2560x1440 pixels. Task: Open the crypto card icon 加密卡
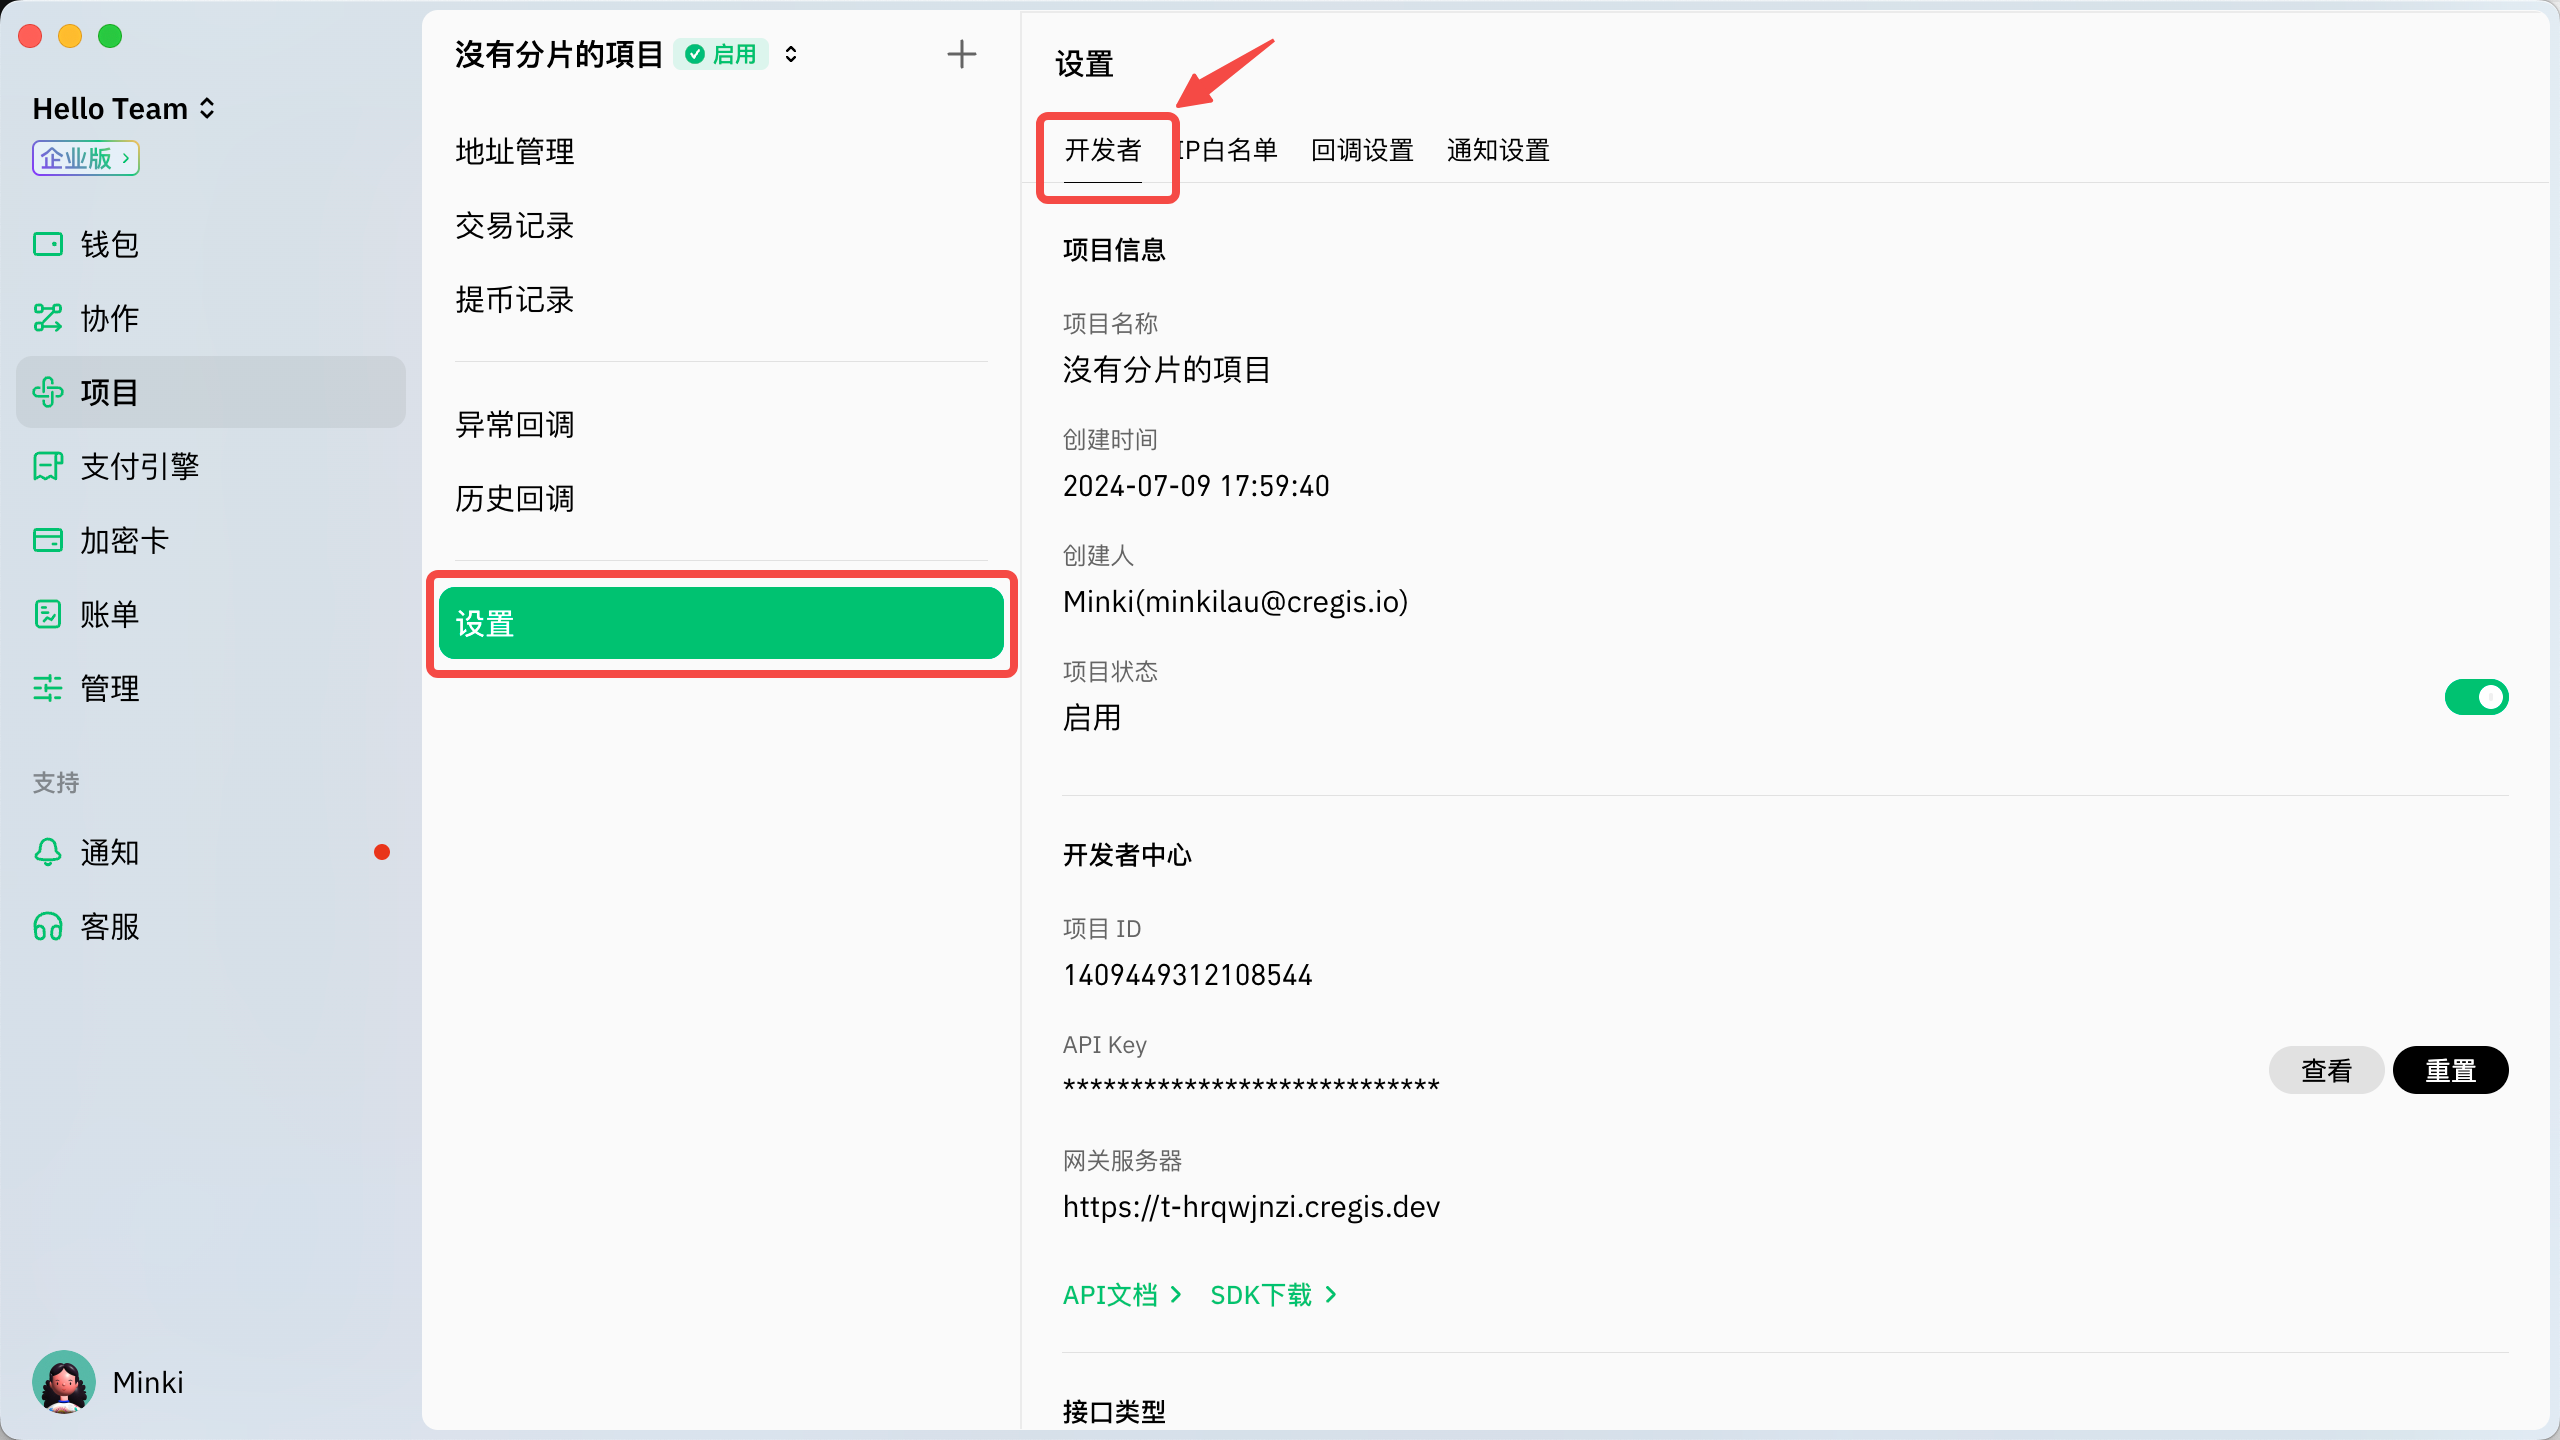[x=47, y=540]
